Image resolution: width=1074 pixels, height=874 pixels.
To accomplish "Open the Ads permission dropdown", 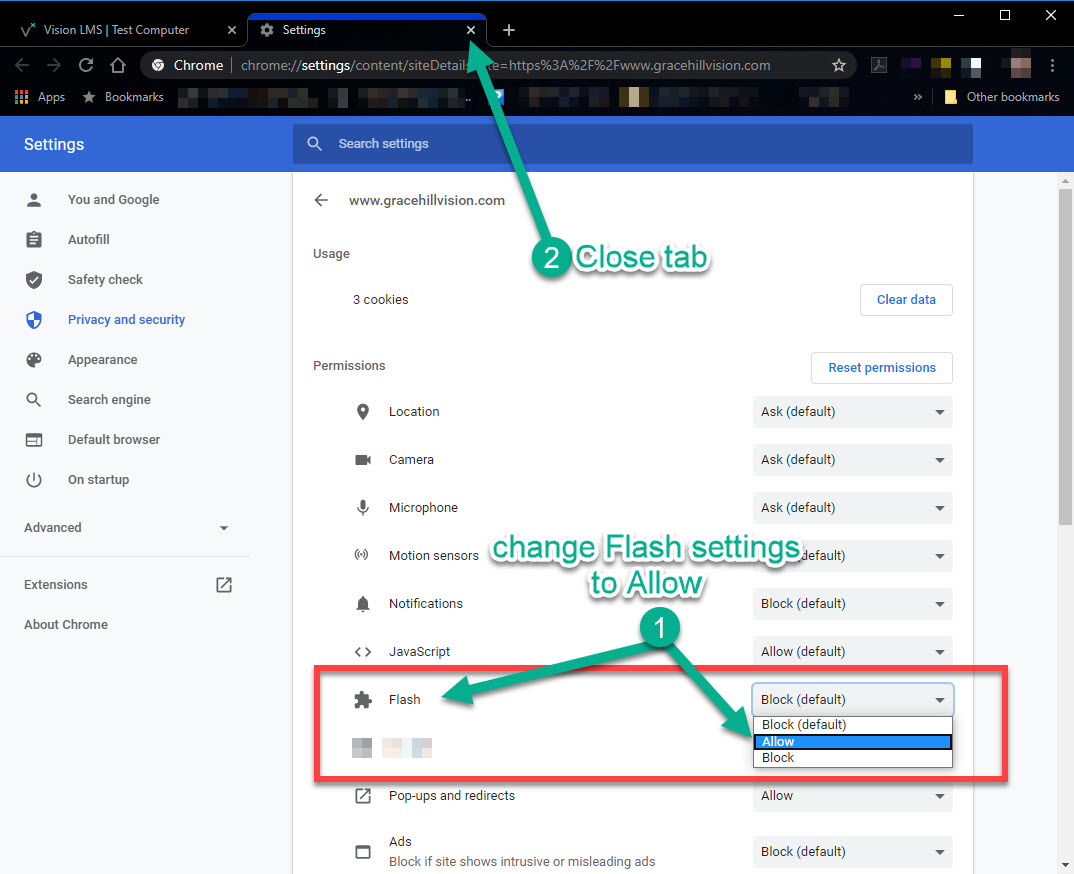I will tap(852, 851).
